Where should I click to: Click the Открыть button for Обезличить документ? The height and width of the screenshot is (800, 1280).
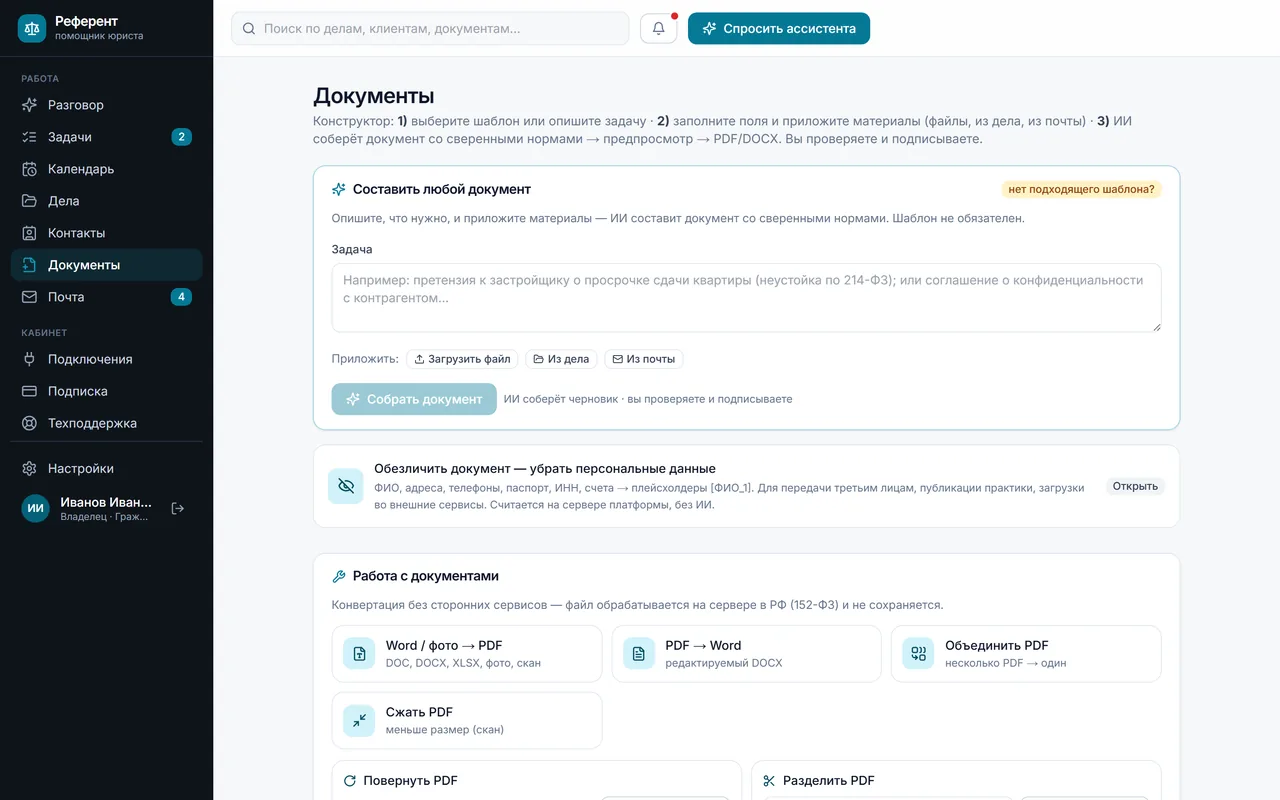(x=1135, y=486)
